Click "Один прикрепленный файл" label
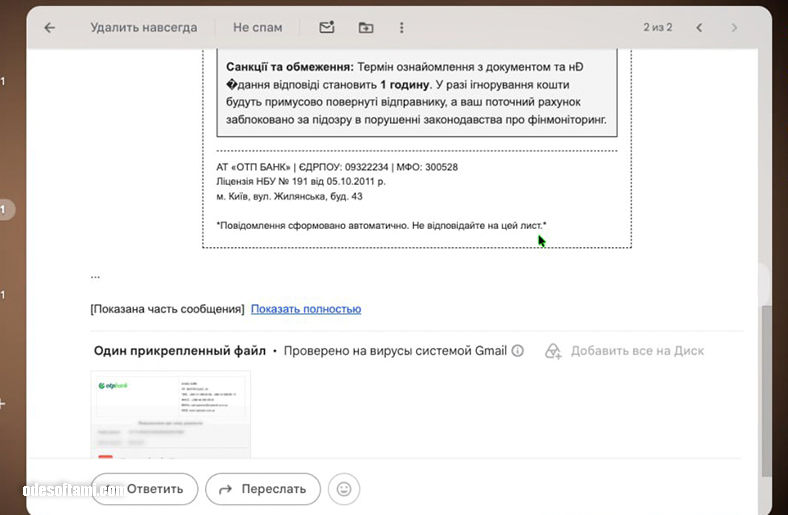This screenshot has height=515, width=788. 179,351
